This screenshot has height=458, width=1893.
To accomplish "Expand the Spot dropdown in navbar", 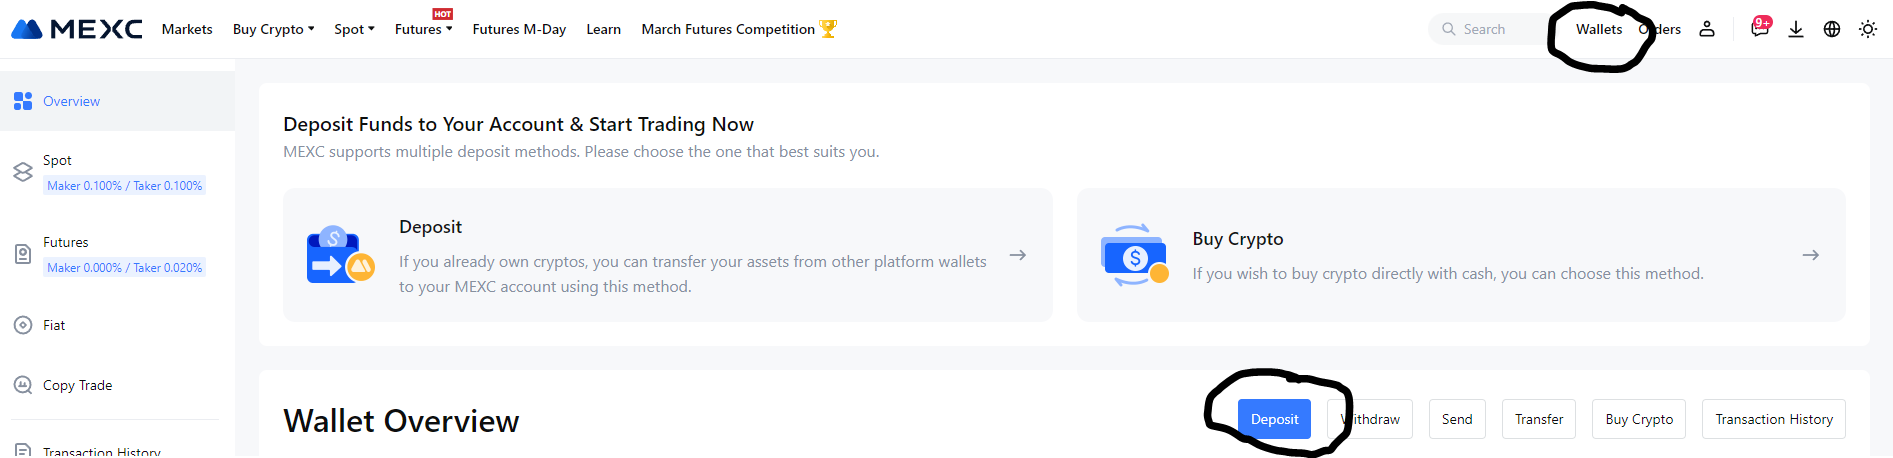I will (x=354, y=29).
